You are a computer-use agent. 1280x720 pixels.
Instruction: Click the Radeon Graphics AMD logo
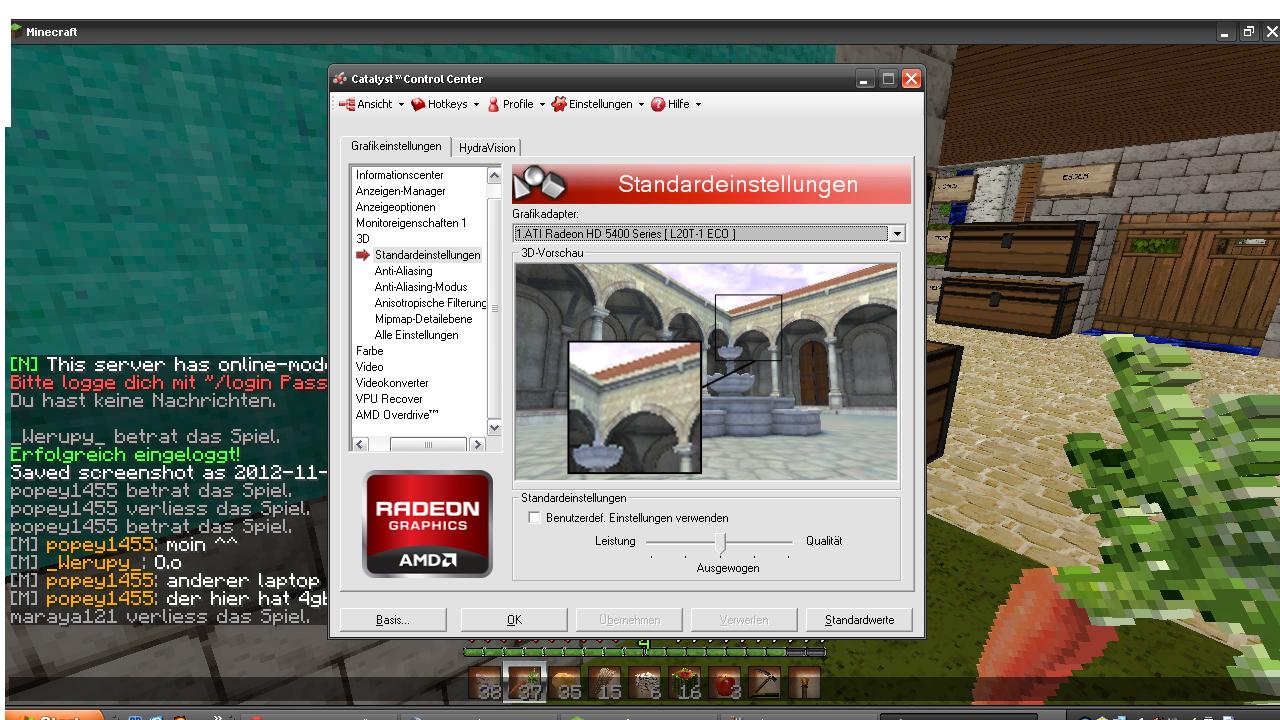tap(427, 524)
